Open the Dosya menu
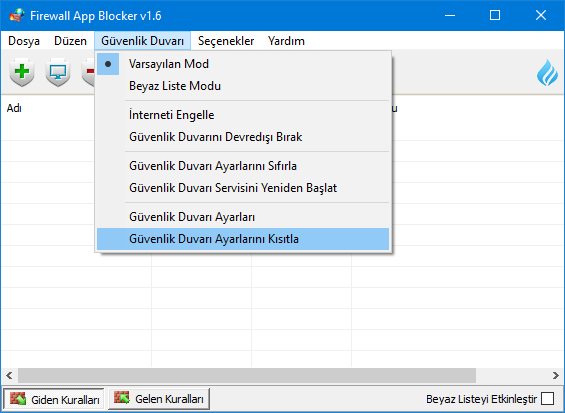The width and height of the screenshot is (565, 413). (x=24, y=41)
